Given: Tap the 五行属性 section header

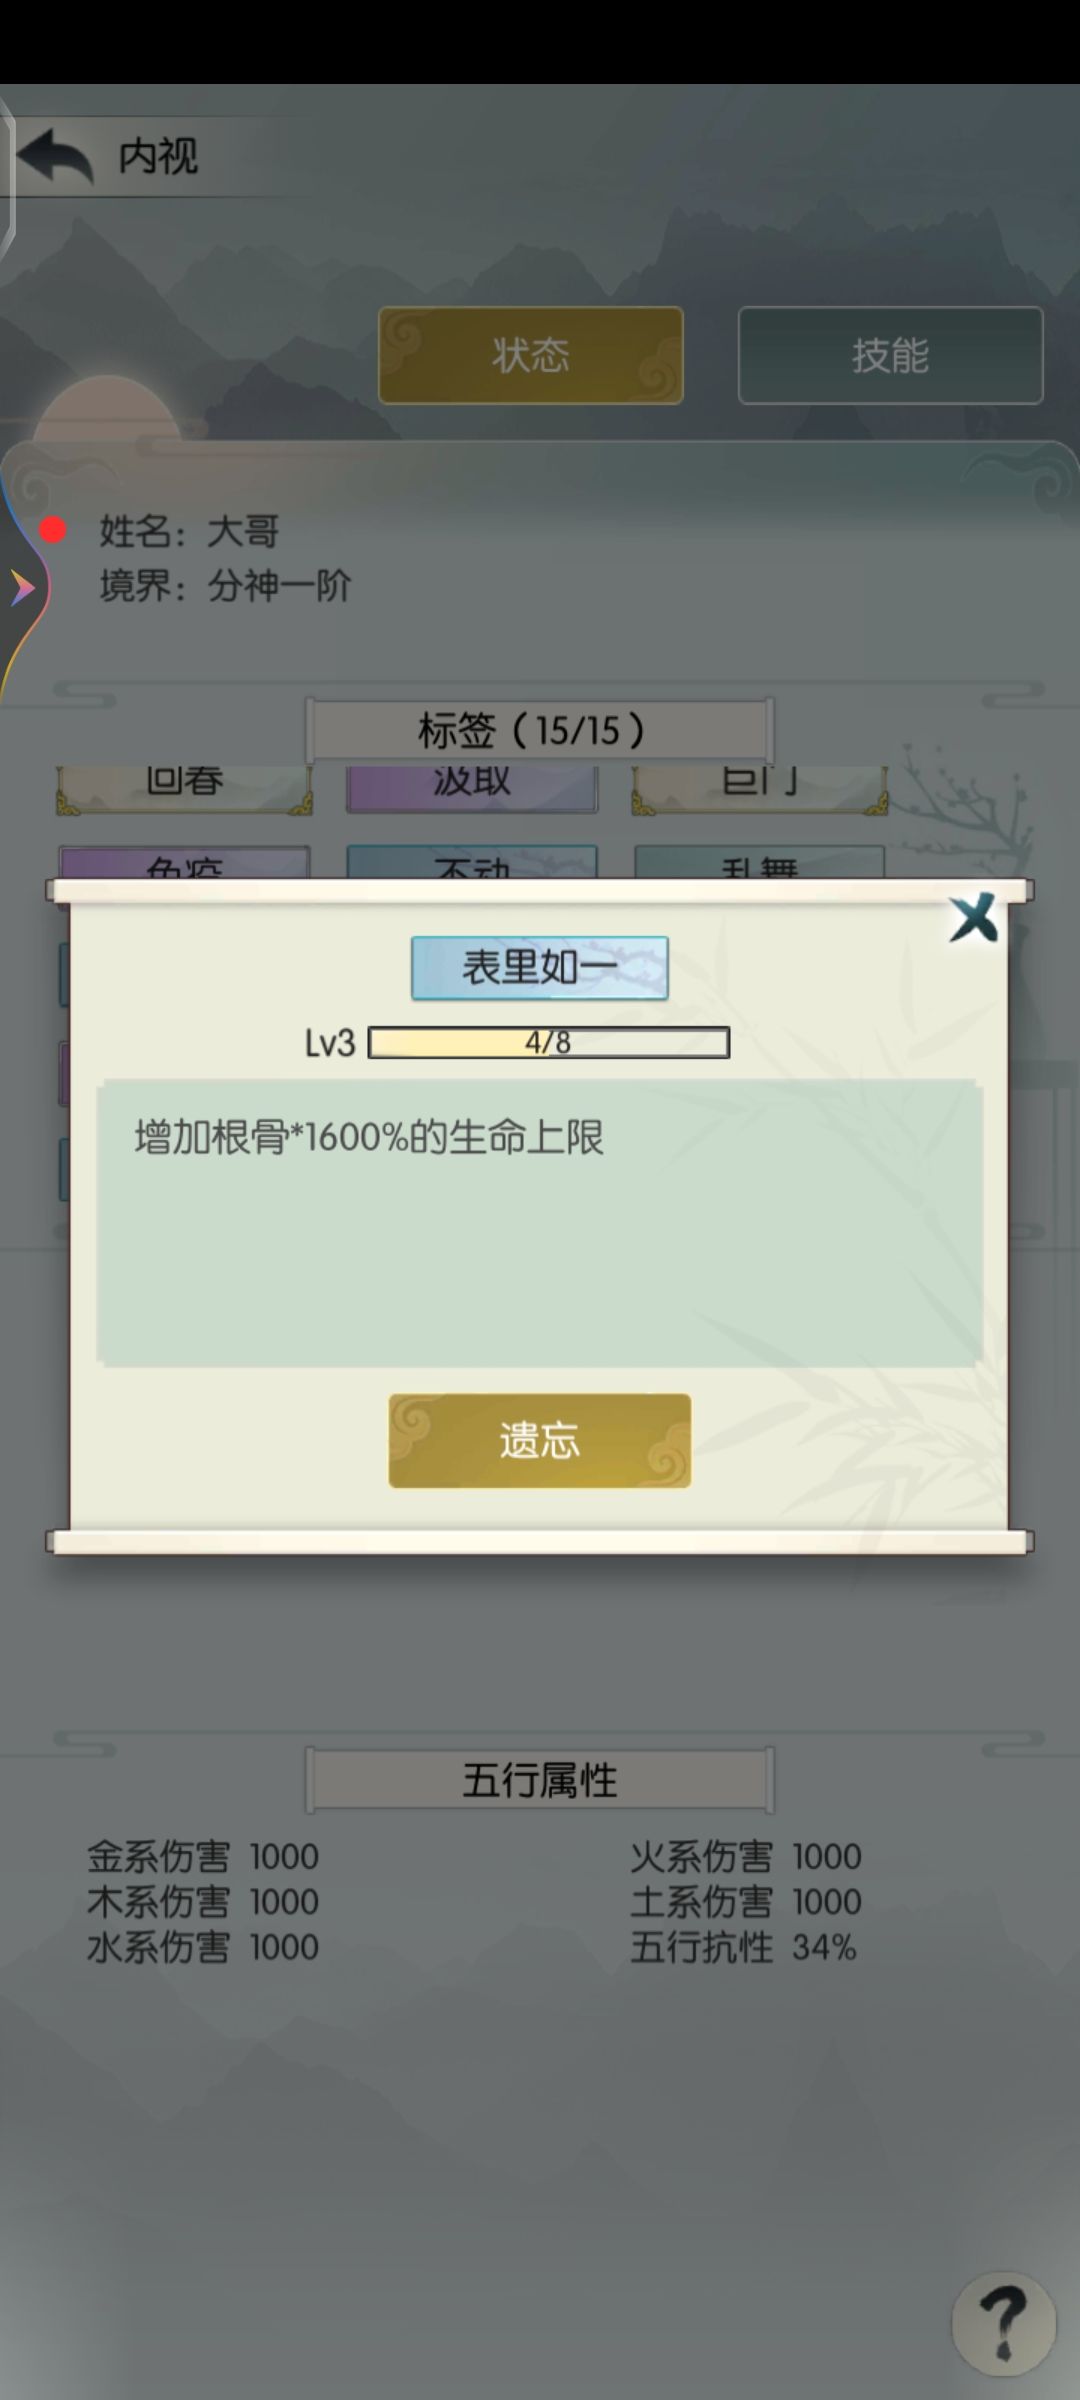Looking at the screenshot, I should coord(540,1780).
